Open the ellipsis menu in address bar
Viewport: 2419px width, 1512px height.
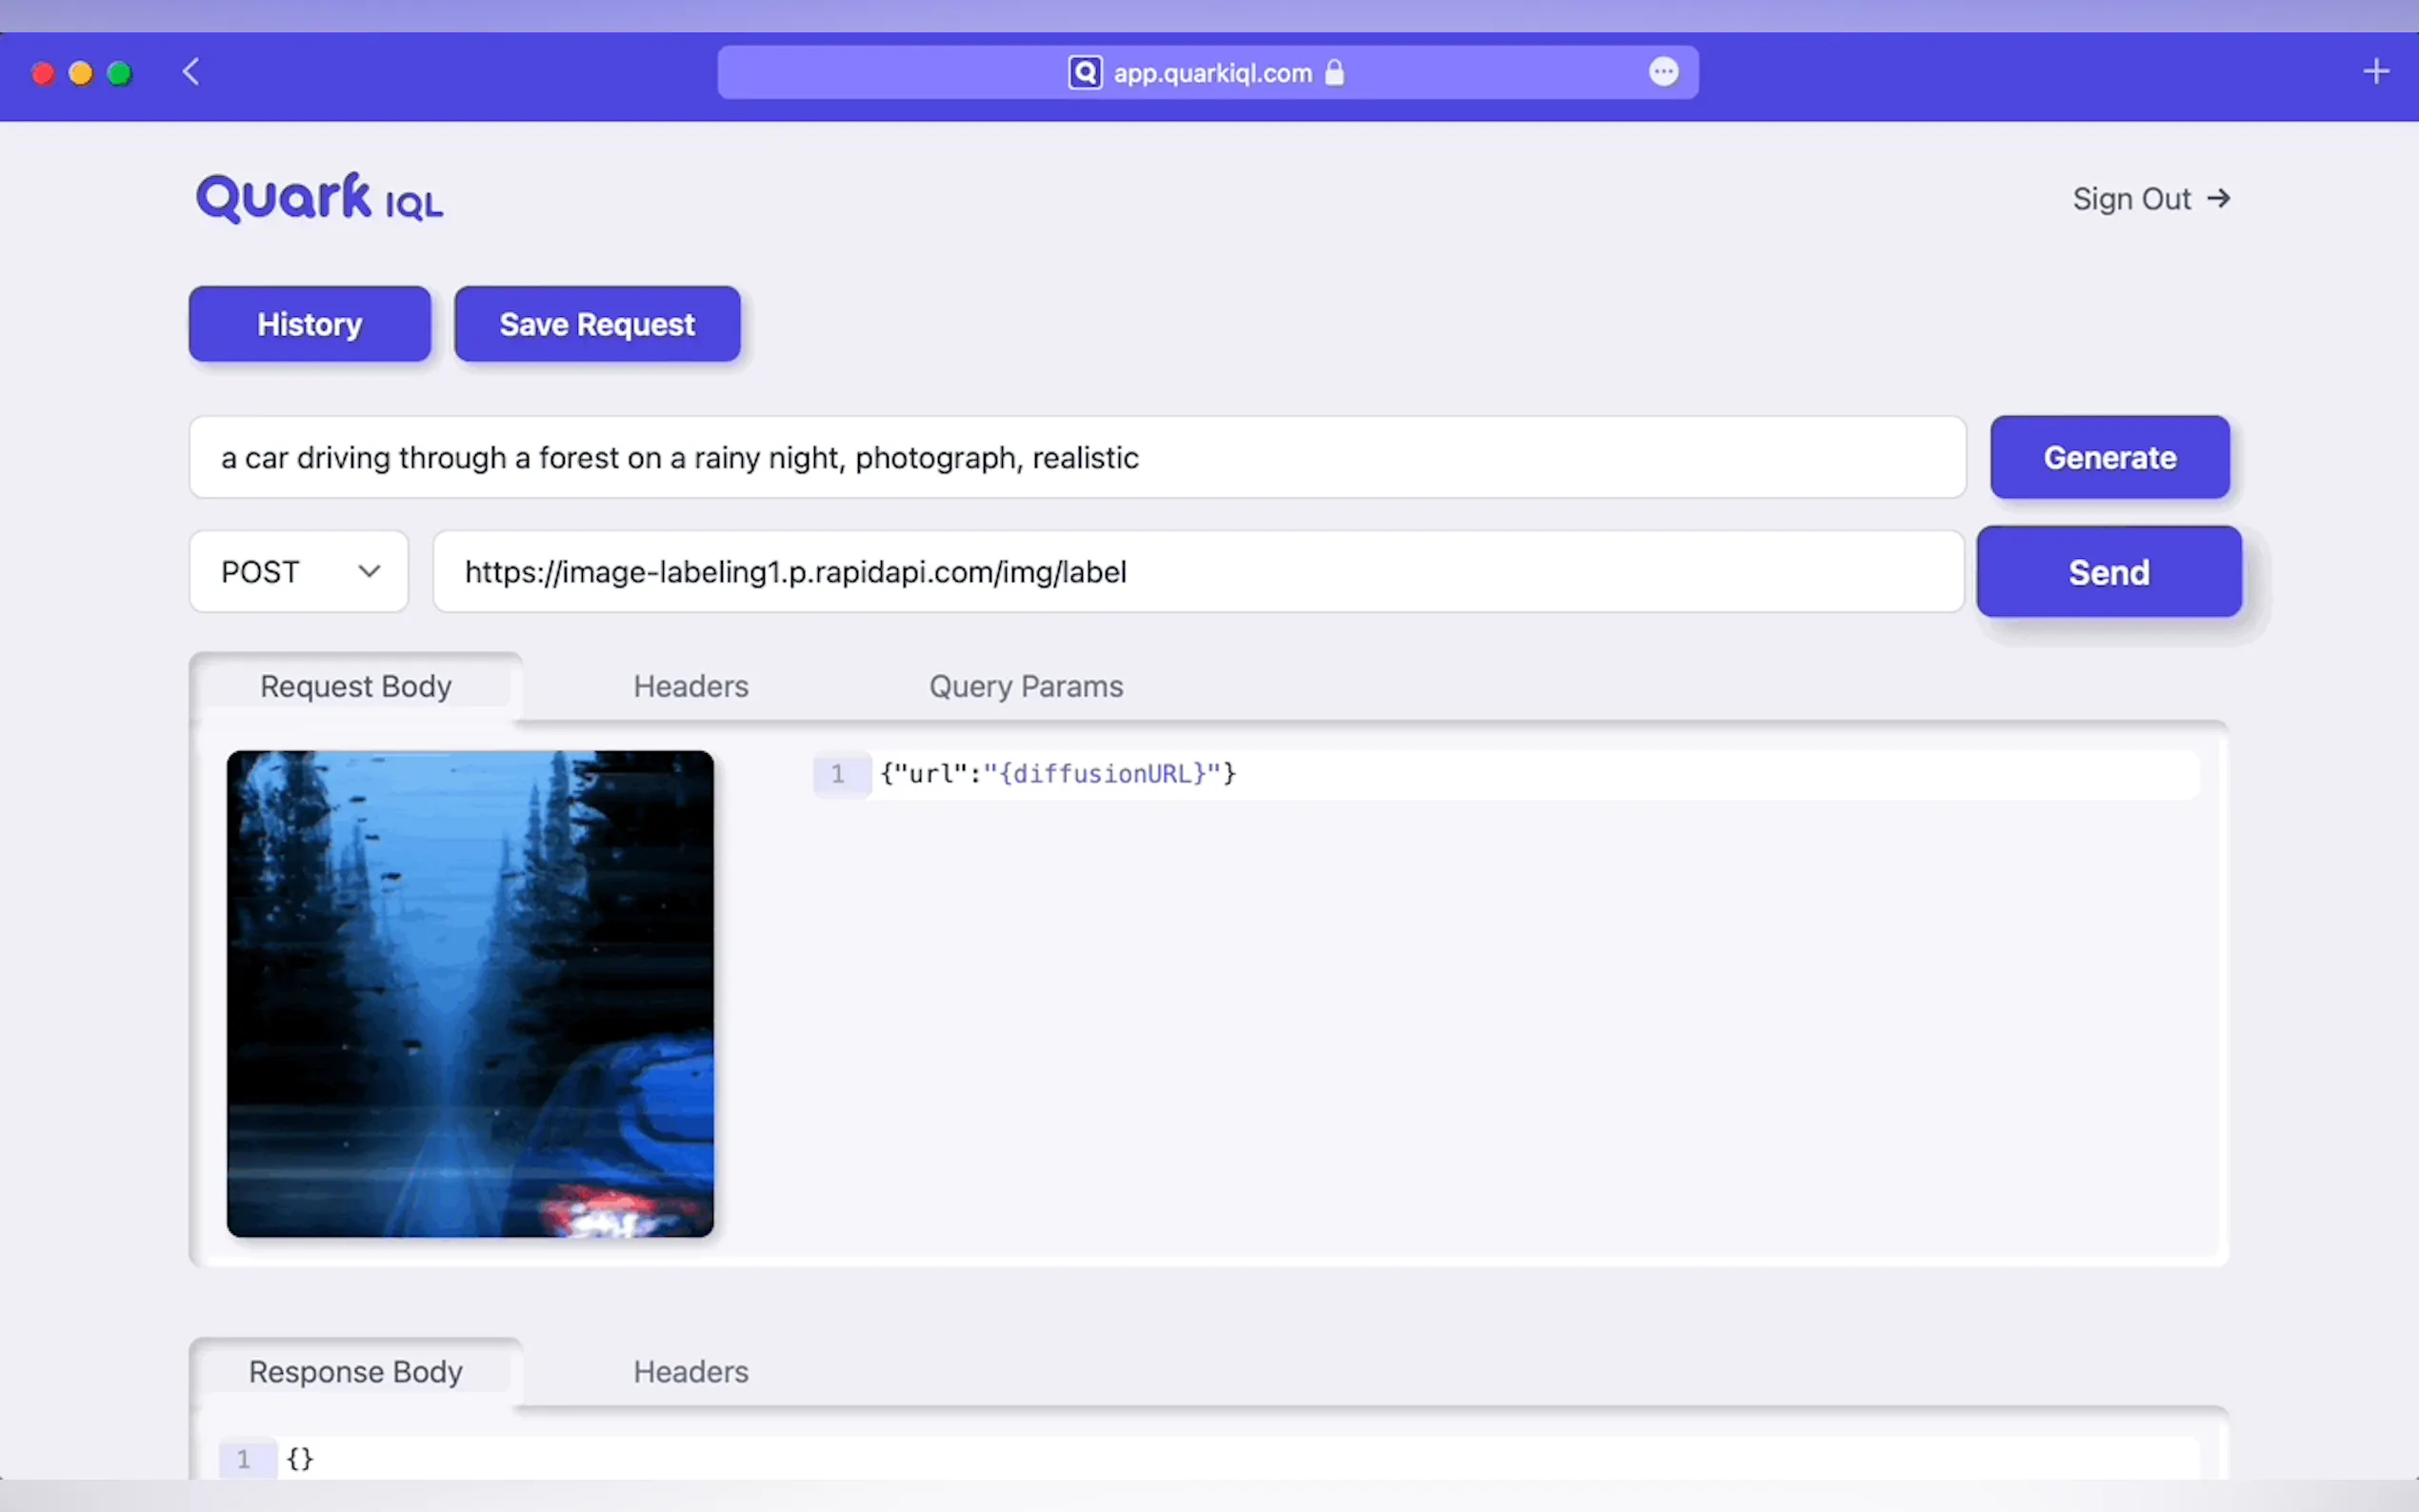tap(1663, 72)
